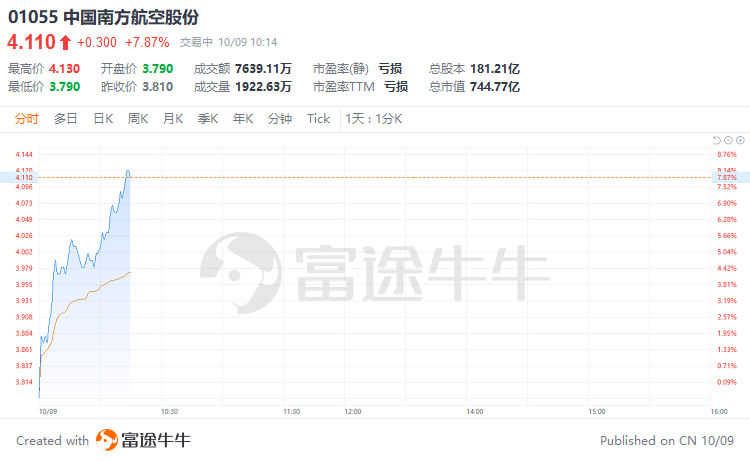The width and height of the screenshot is (750, 461).
Task: Switch to the 分钟 minute chart tab
Action: click(280, 119)
